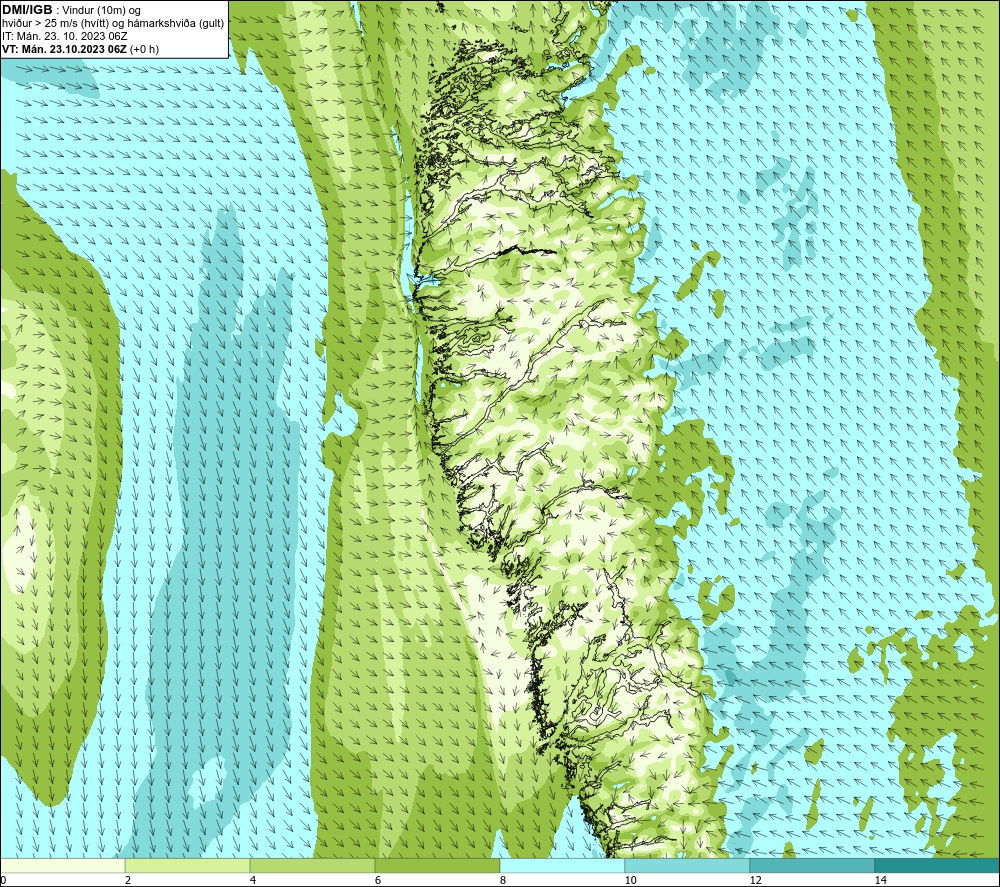
Task: Click the "IT: Mán. 23. 10. 2023 06Z" line
Action: click(65, 36)
